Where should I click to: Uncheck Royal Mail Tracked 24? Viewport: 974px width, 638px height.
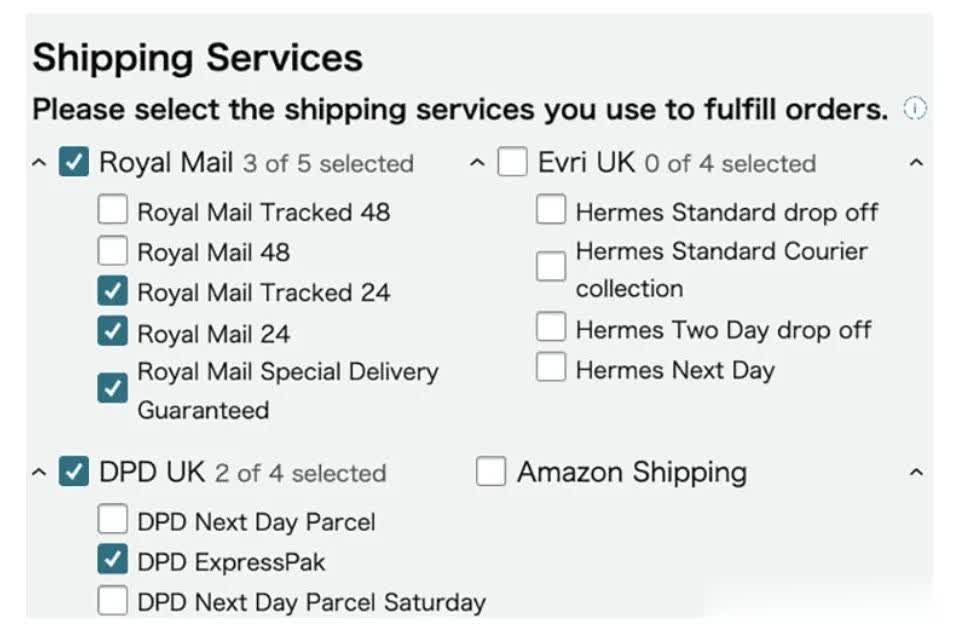[x=112, y=291]
